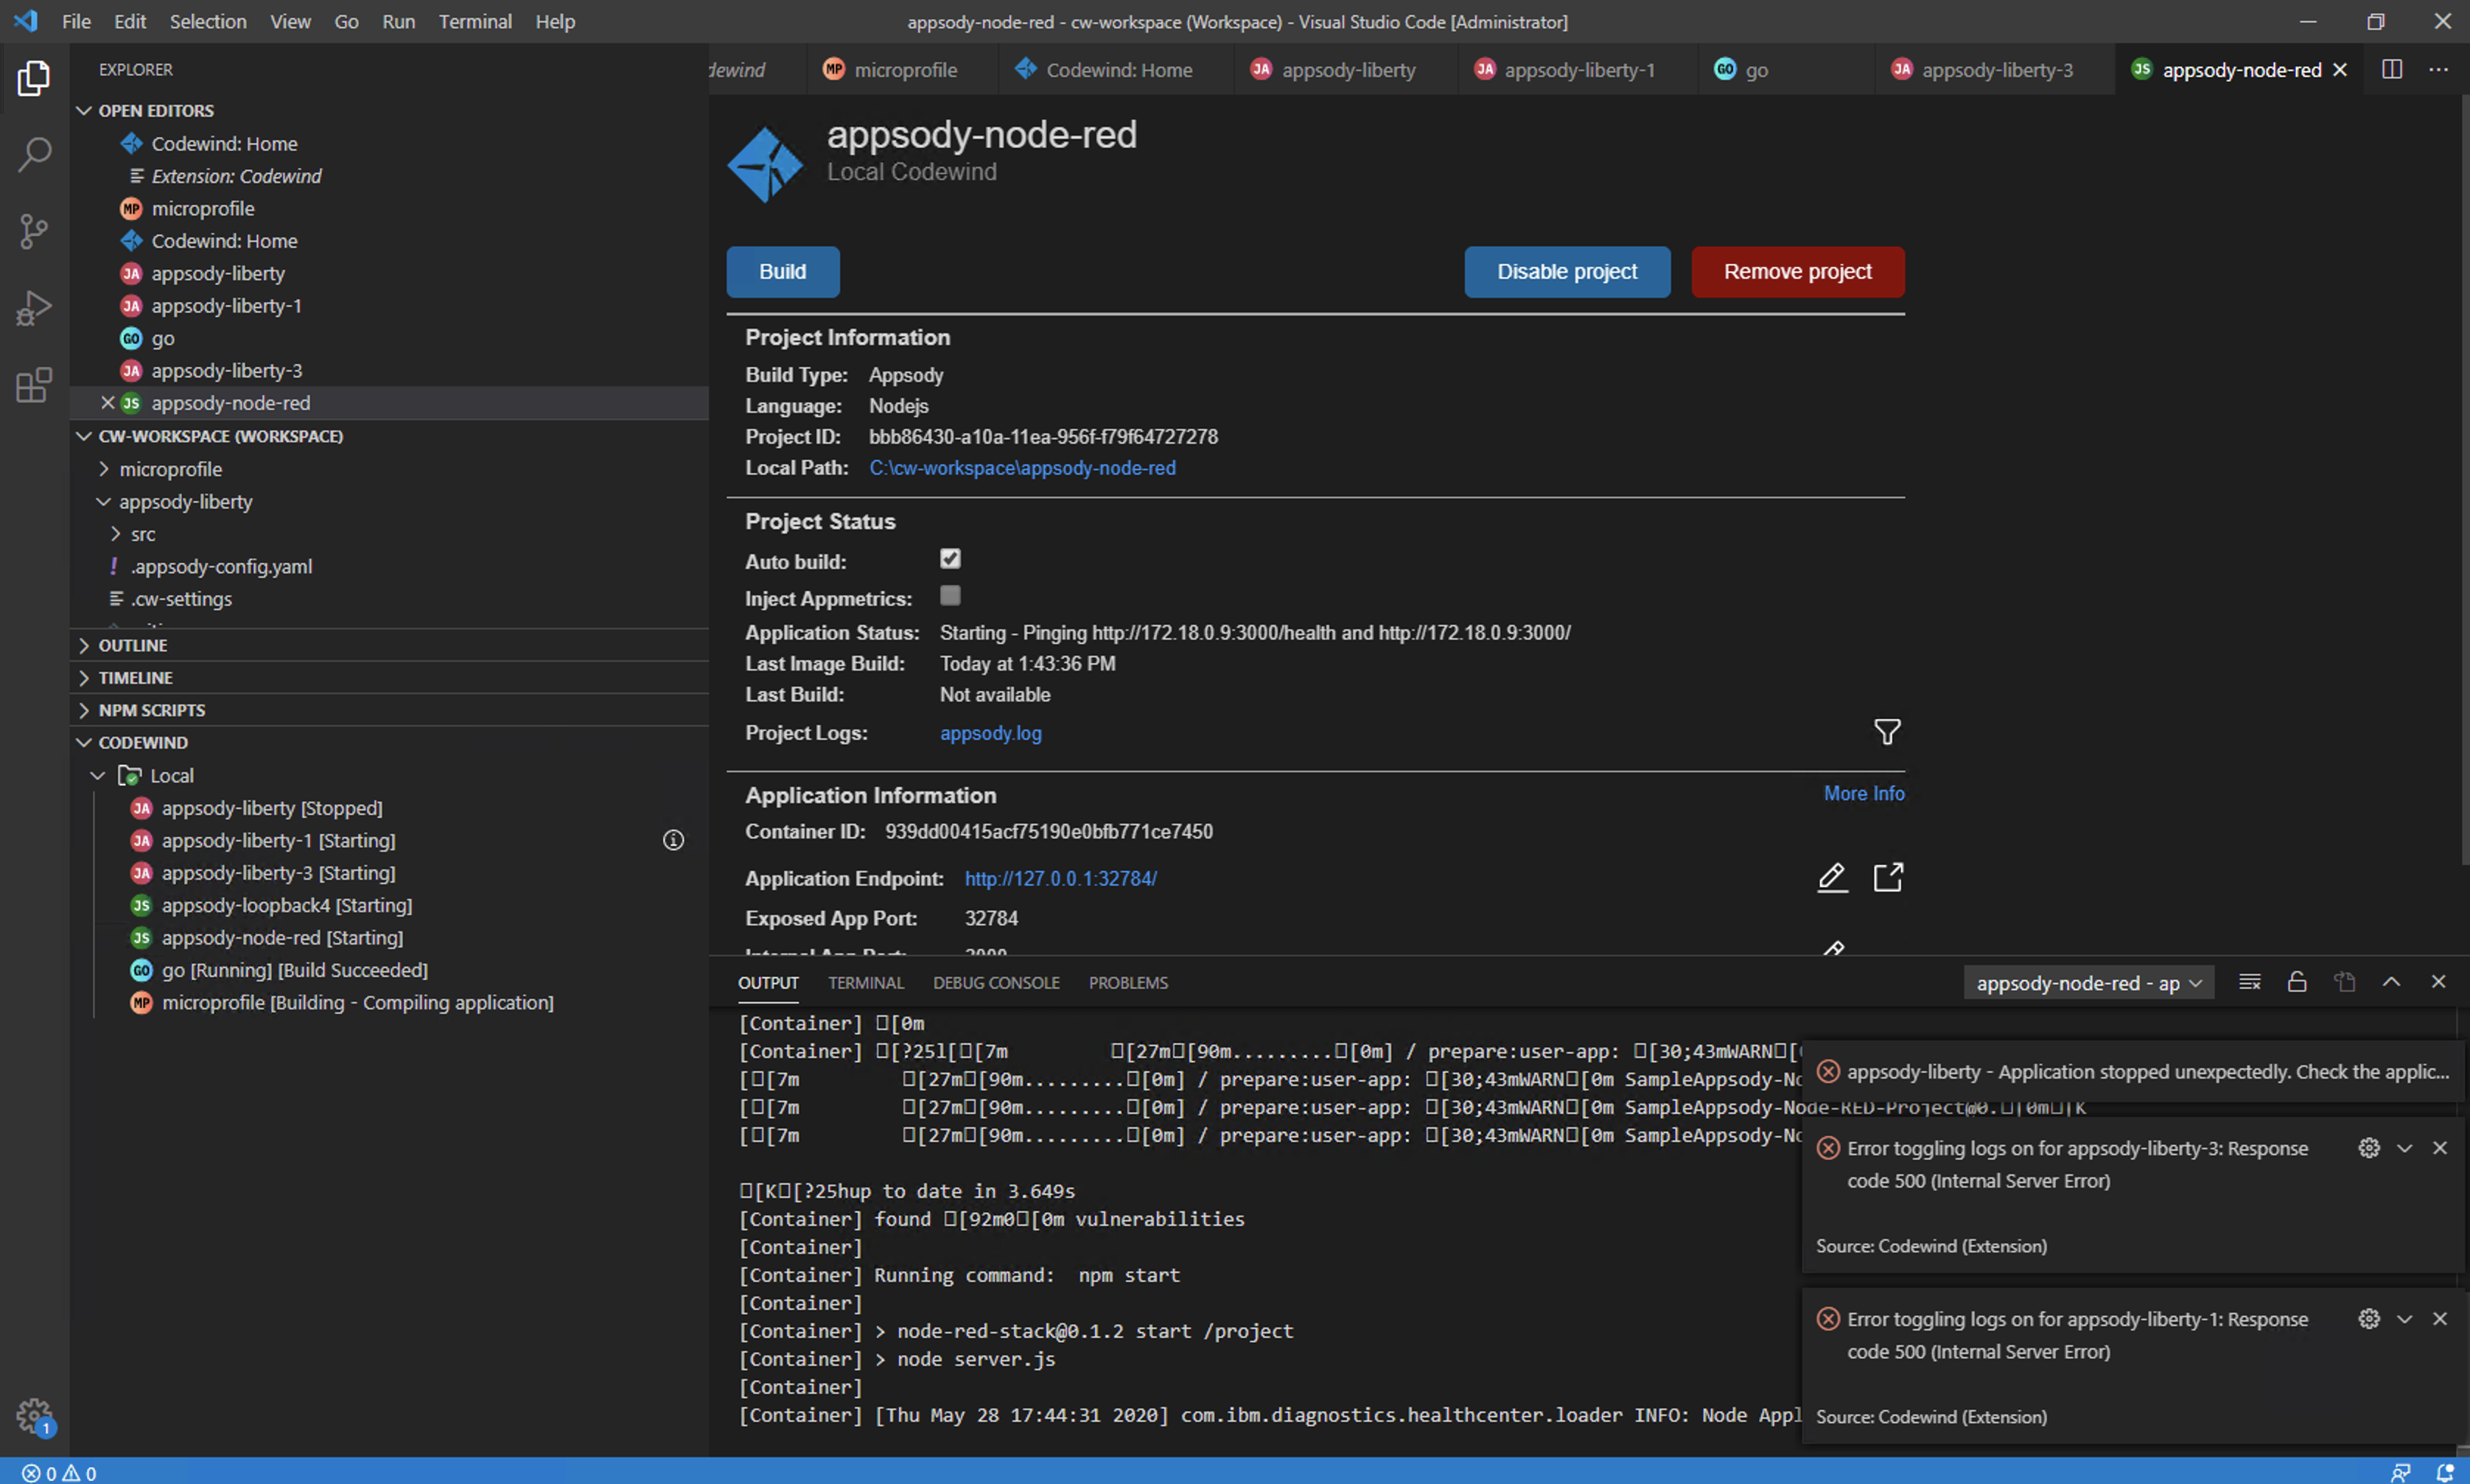Screen dimensions: 2470x1484
Task: Toggle output scroll lock icon
Action: [2297, 982]
